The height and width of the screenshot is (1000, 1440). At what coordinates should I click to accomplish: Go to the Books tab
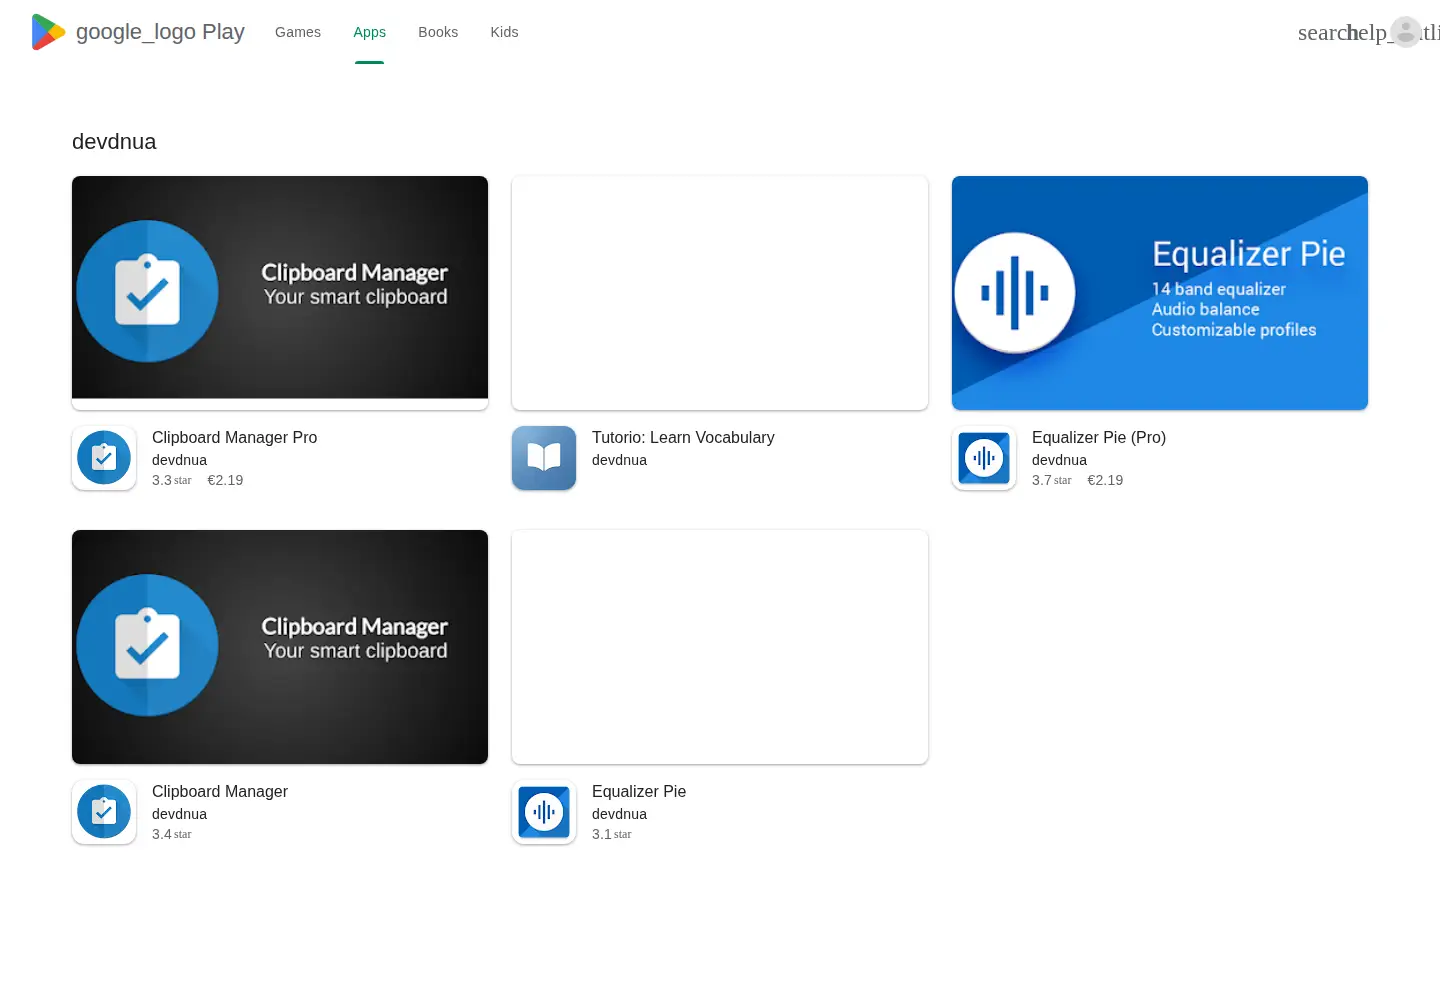tap(438, 32)
